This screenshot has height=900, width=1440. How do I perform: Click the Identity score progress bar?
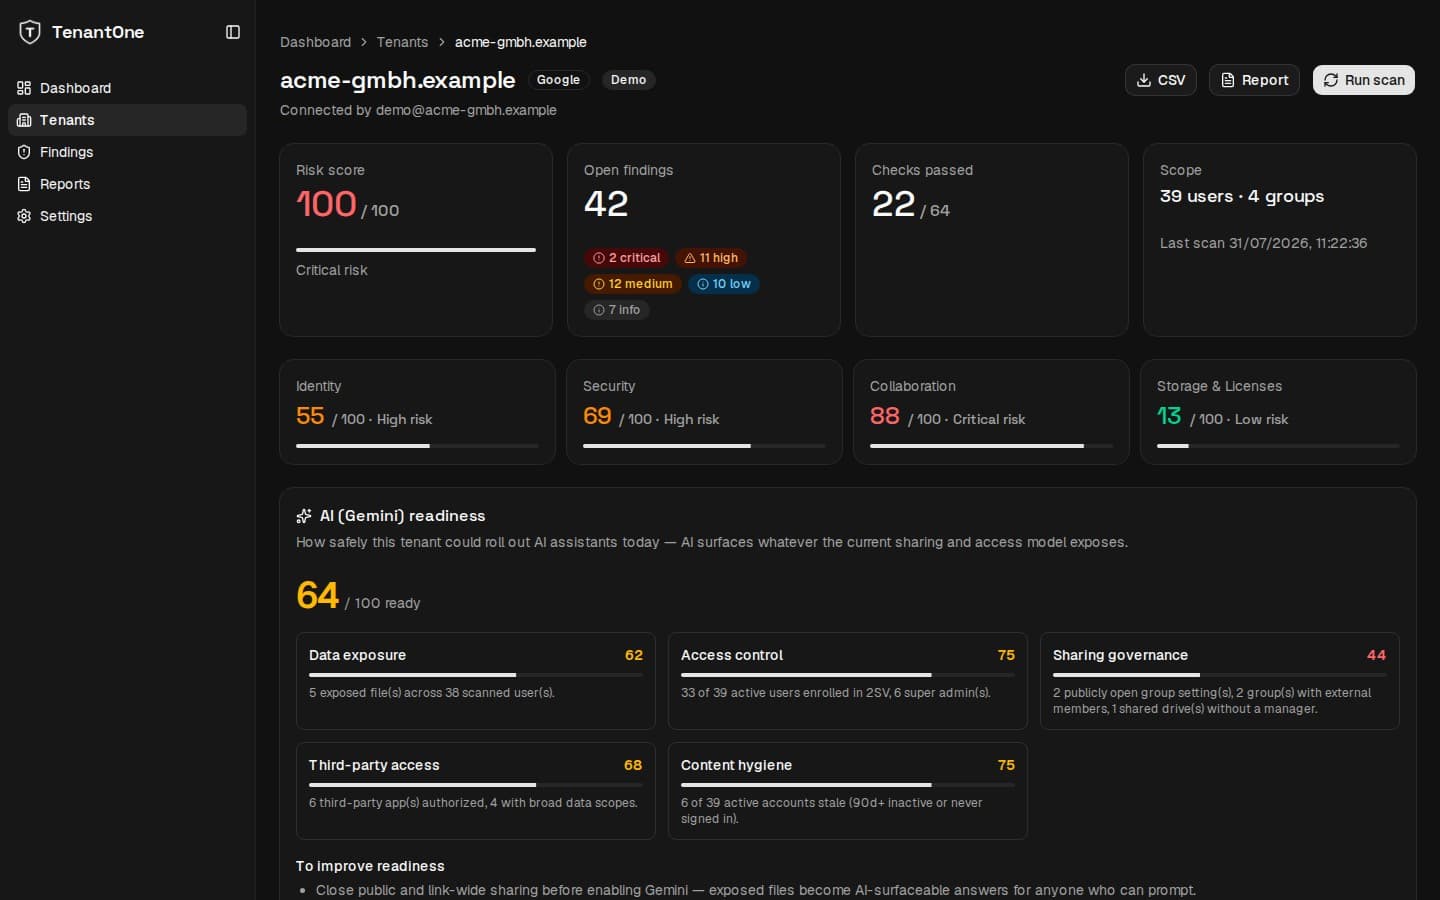(x=417, y=446)
